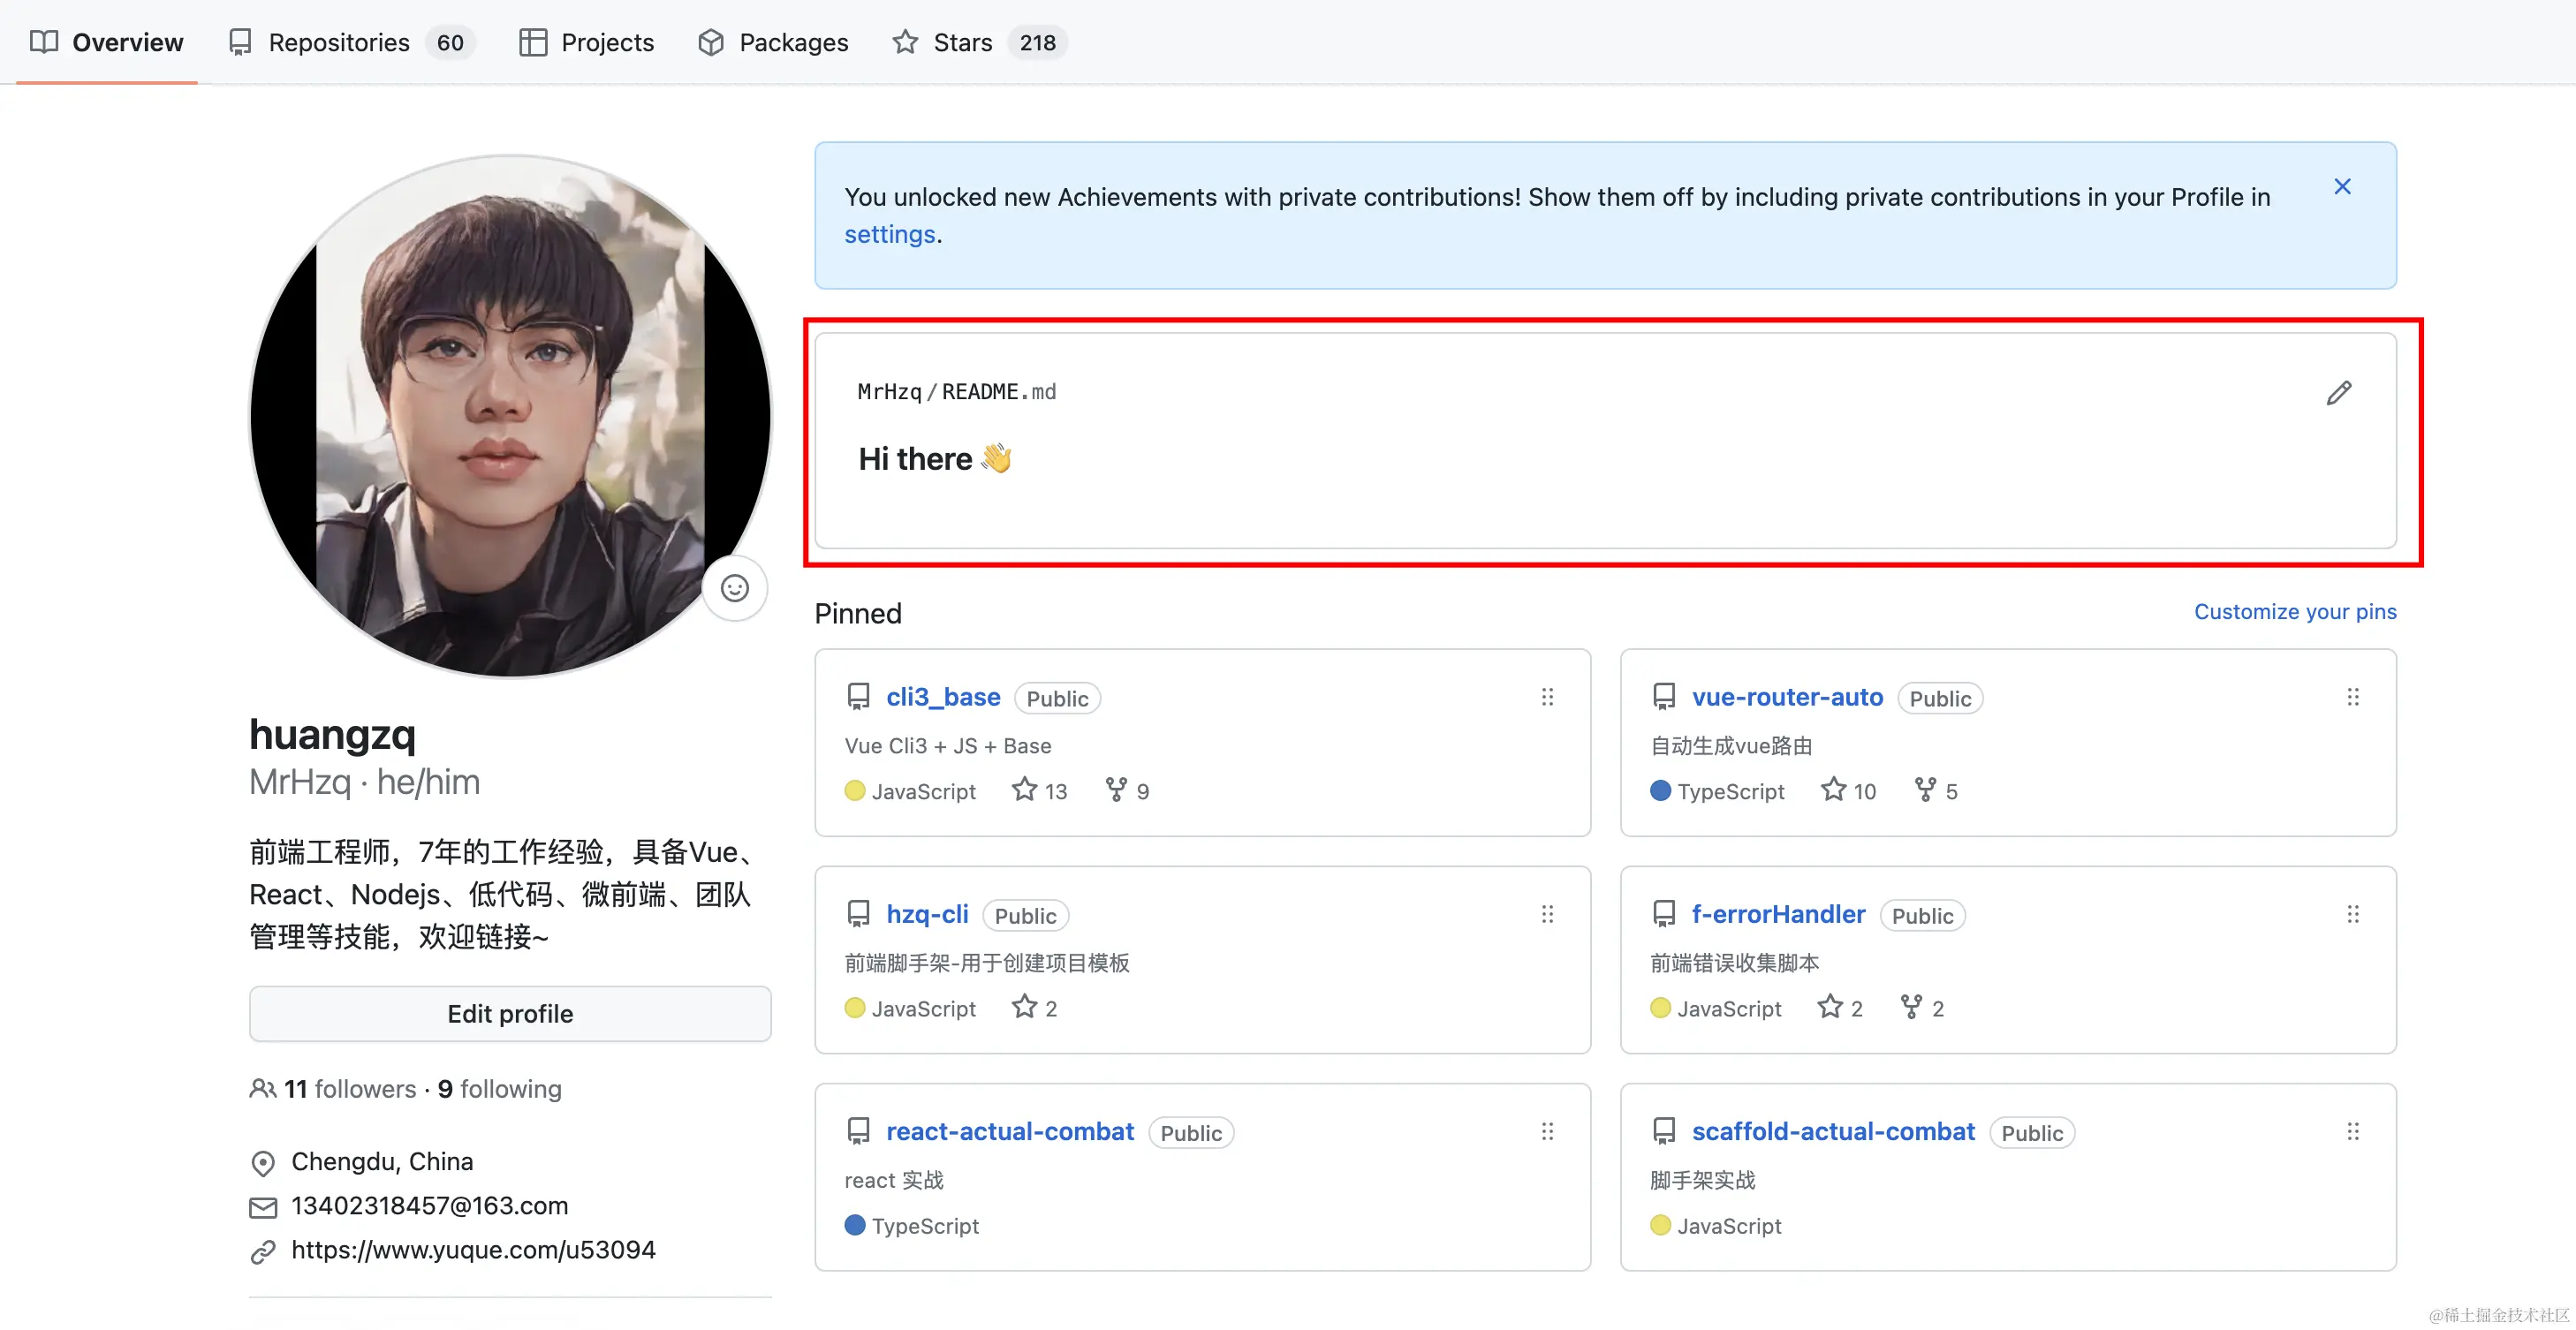This screenshot has height=1330, width=2576.
Task: View the 9 following list
Action: click(499, 1089)
